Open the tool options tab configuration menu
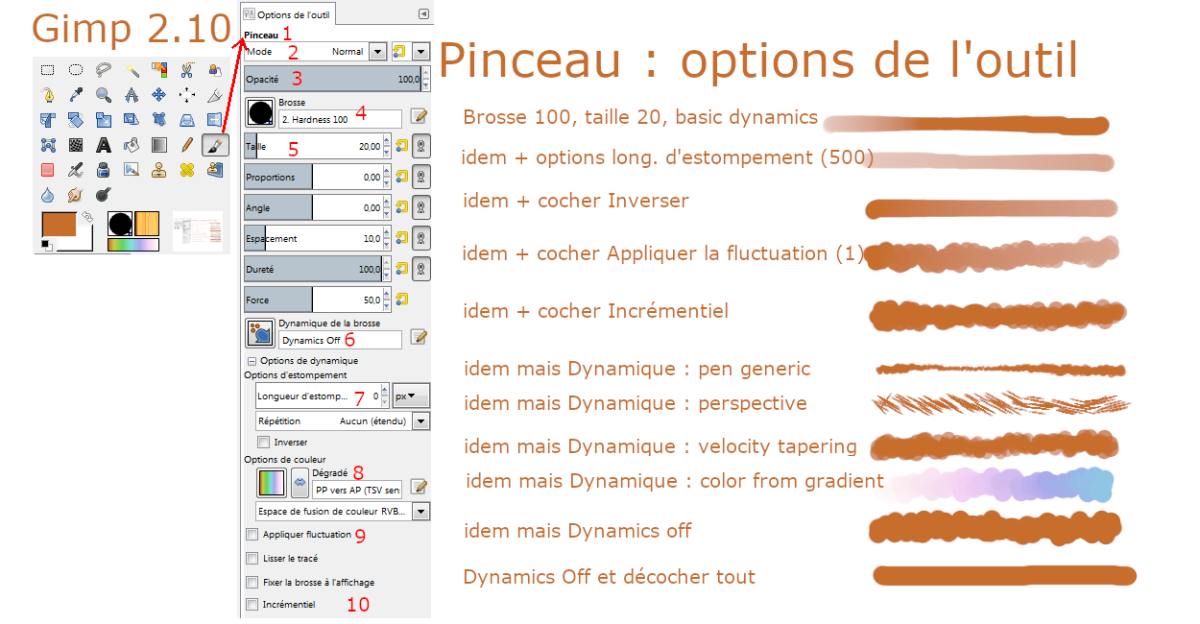1200x624 pixels. [423, 14]
